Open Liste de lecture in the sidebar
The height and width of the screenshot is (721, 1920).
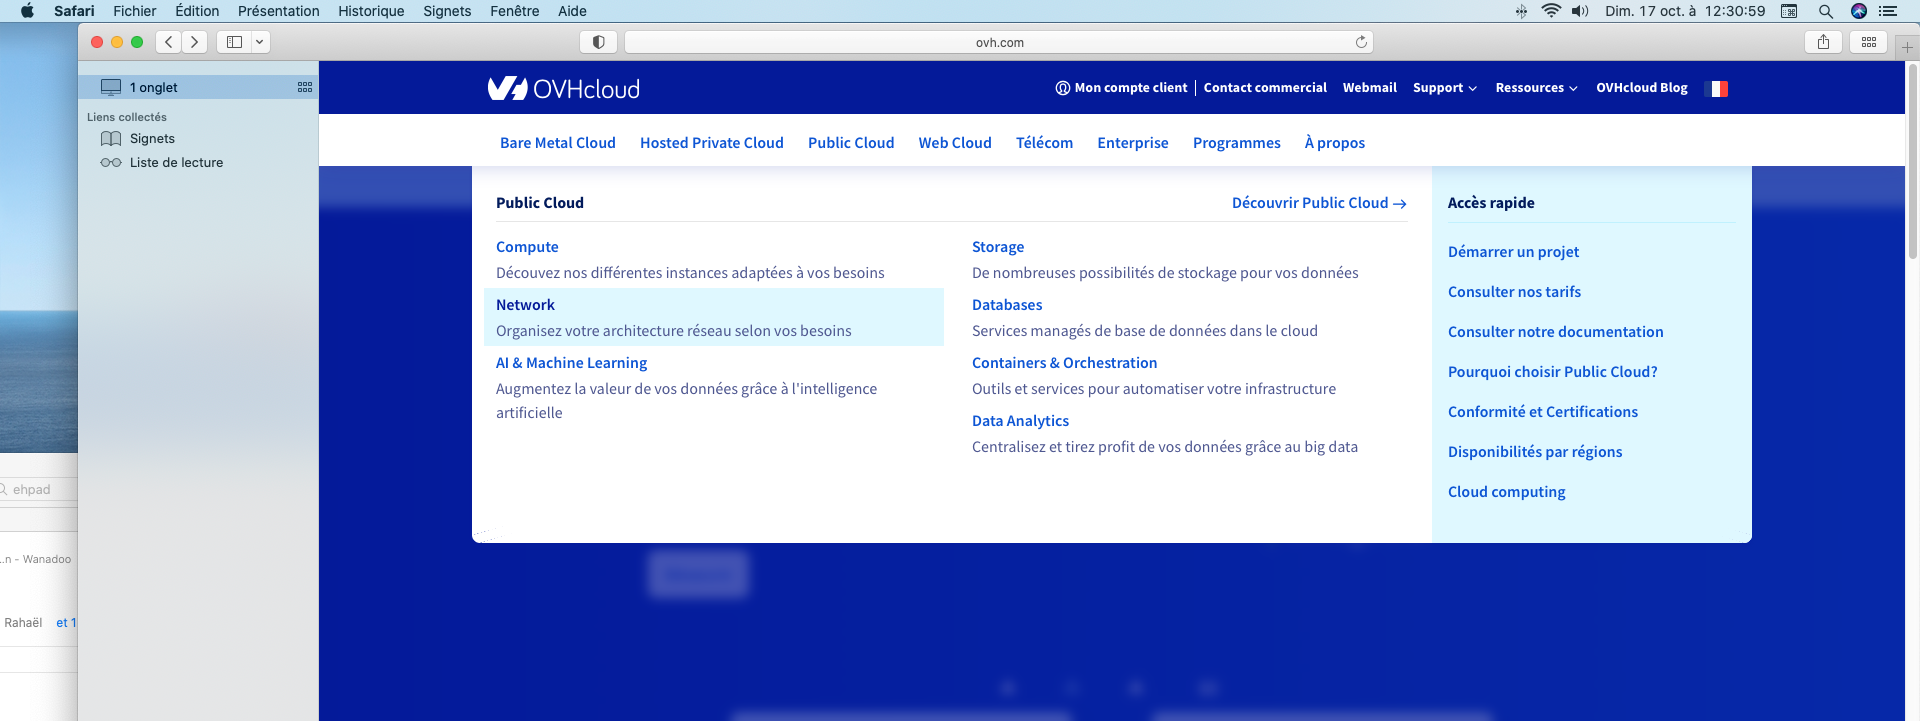coord(176,163)
